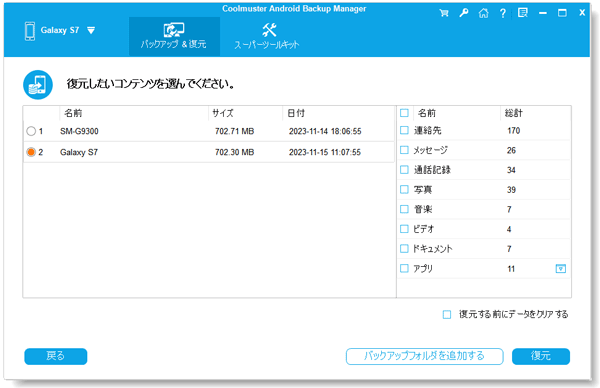Check the ドキュメント checkbox
Viewport: 600px width, 388px height.
pyautogui.click(x=404, y=248)
